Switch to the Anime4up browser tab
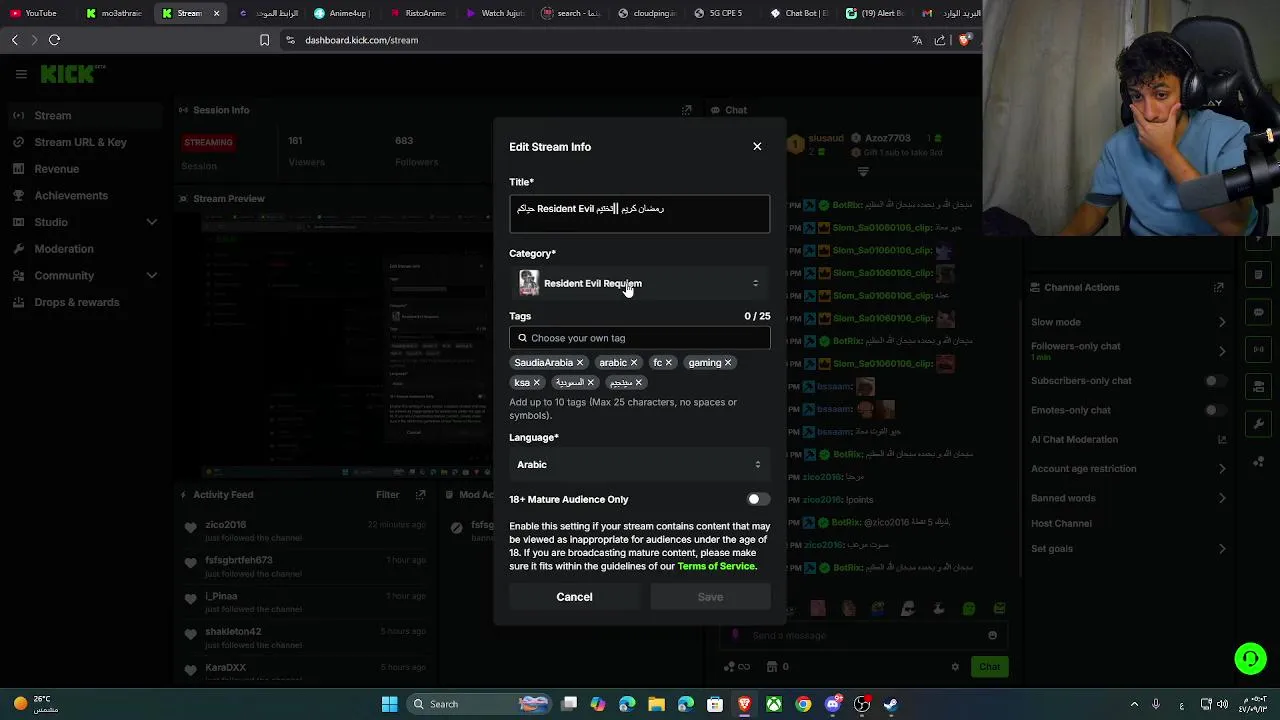Screen dimensions: 1280x720 [x=344, y=13]
